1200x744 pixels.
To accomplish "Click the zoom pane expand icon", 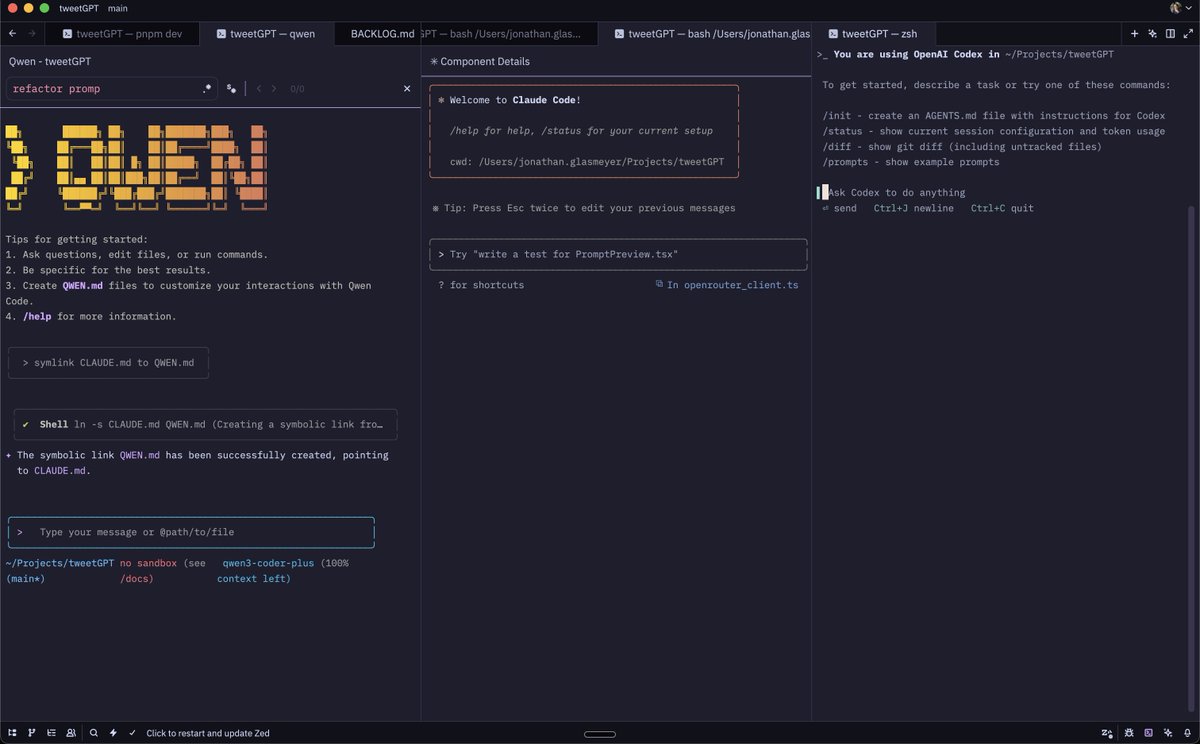I will pos(1188,33).
